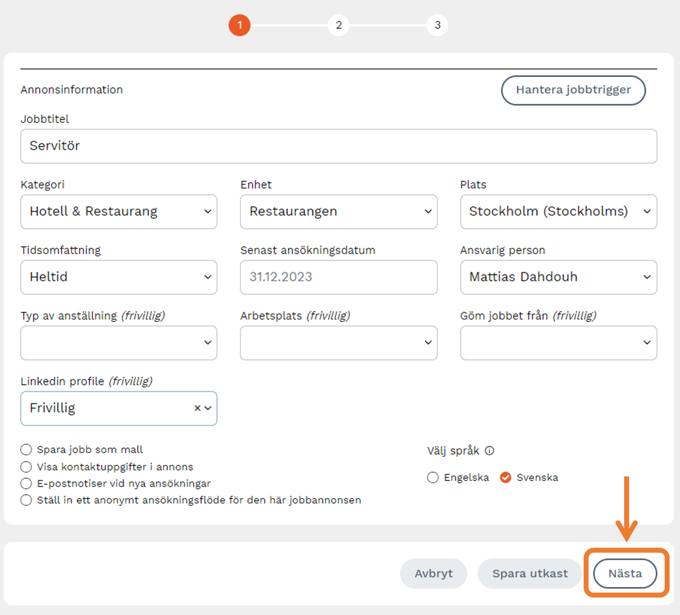Enable E-postnotiser vid nya ansökningar
The image size is (680, 615).
[x=26, y=483]
